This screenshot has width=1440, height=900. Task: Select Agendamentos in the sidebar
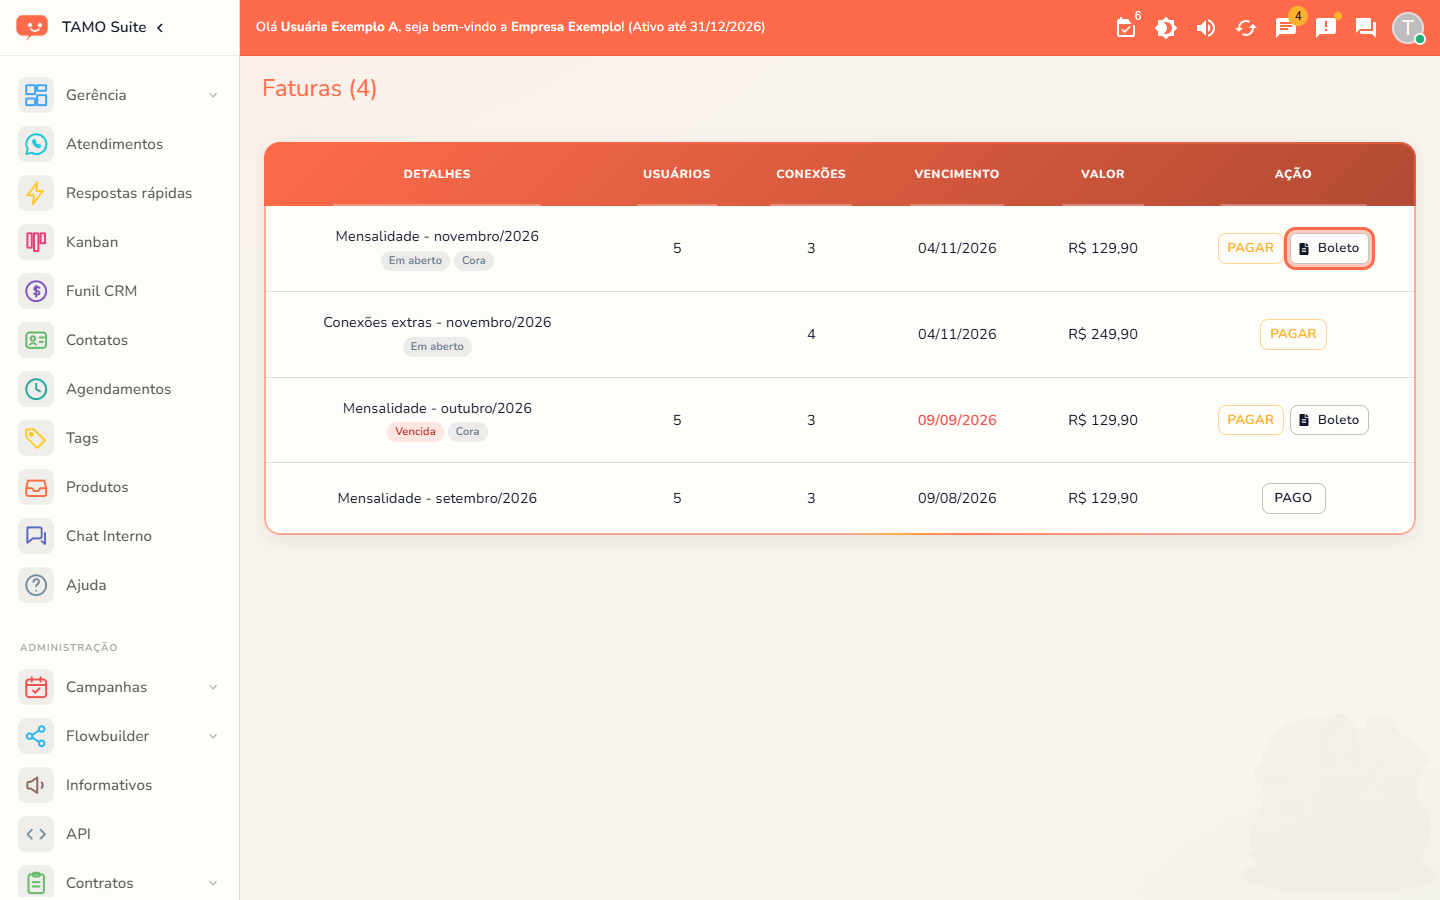[119, 389]
